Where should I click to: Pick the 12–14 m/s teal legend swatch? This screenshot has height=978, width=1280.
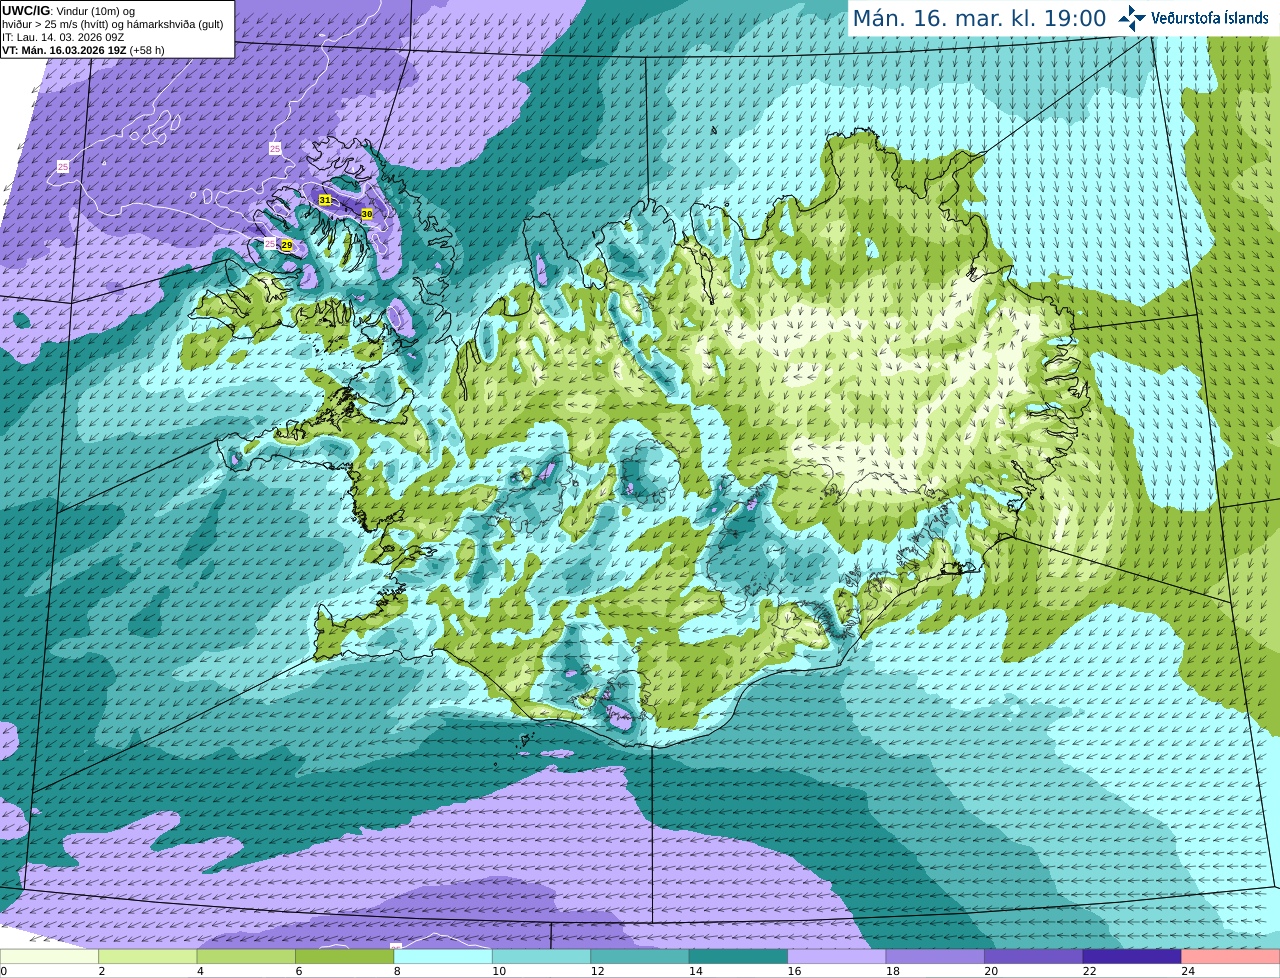tap(640, 956)
